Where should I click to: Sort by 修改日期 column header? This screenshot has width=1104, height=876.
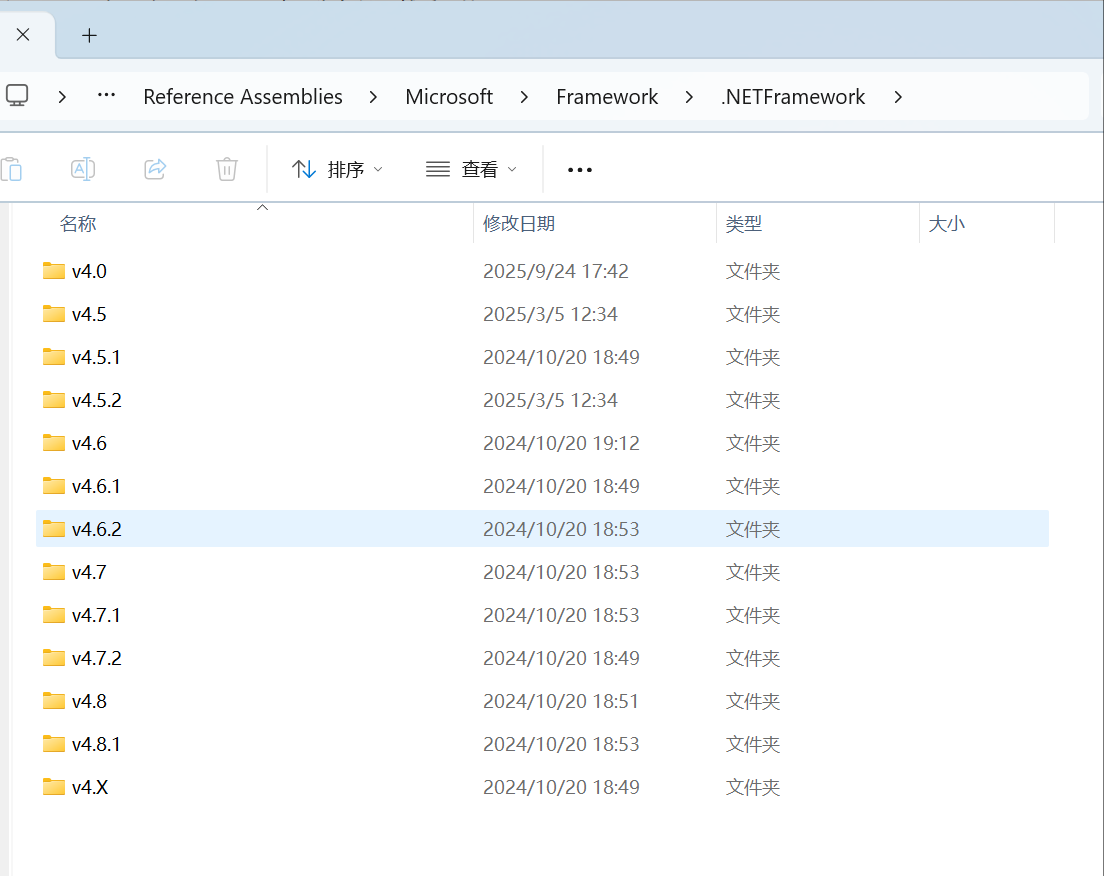click(519, 224)
